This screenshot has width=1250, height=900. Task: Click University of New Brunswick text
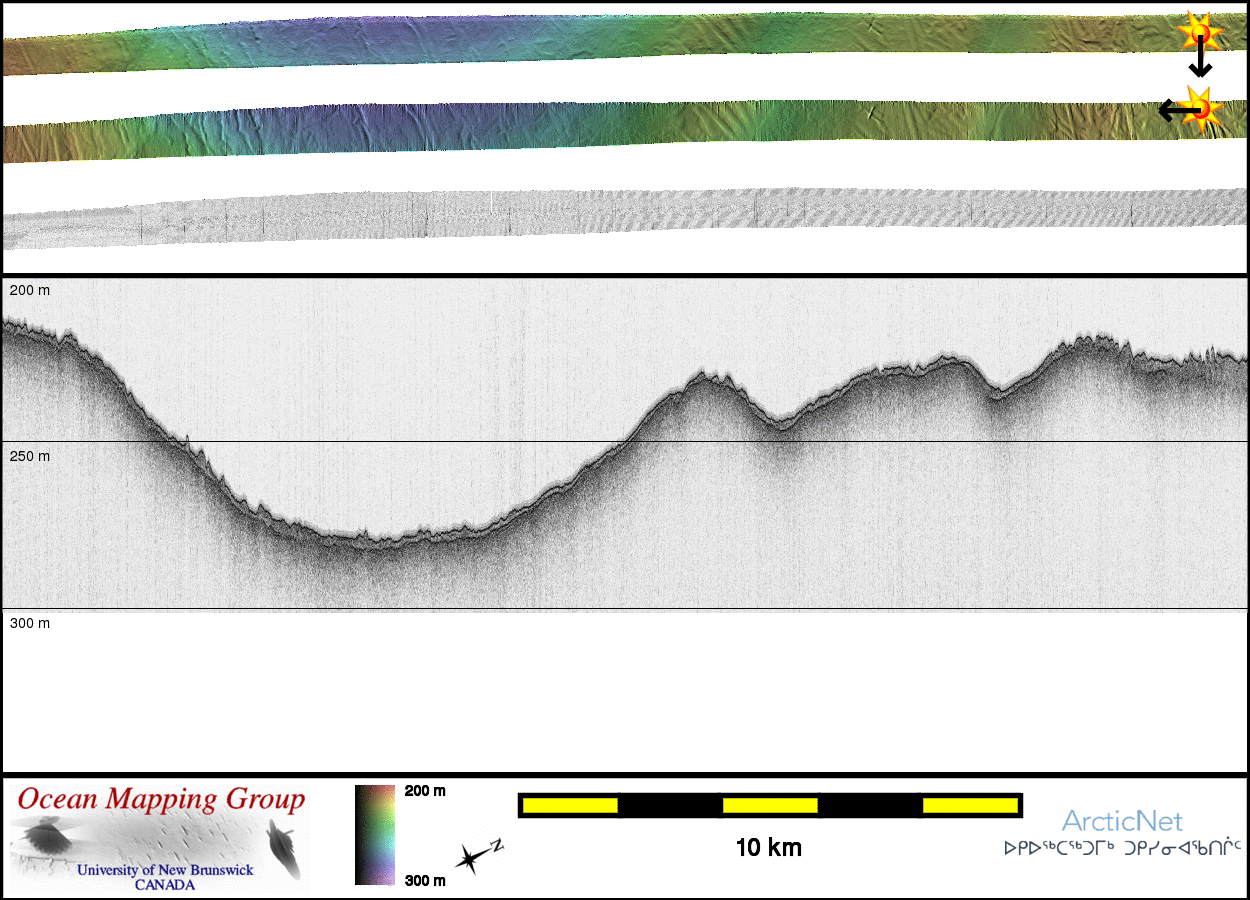tap(165, 870)
